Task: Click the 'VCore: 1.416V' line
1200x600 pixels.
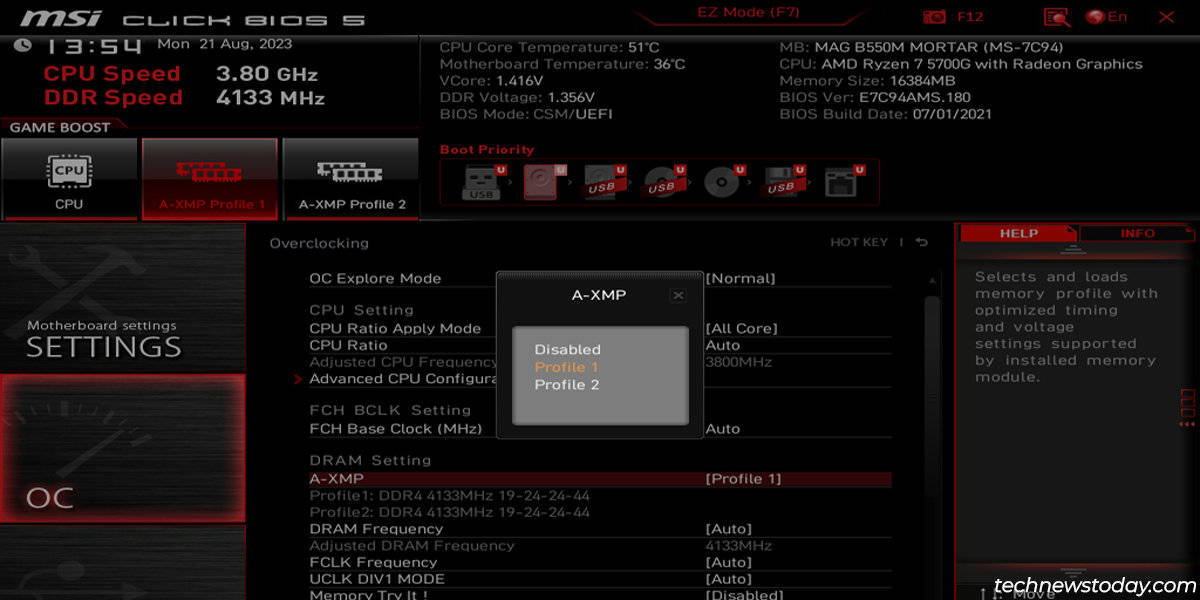Action: pyautogui.click(x=491, y=81)
